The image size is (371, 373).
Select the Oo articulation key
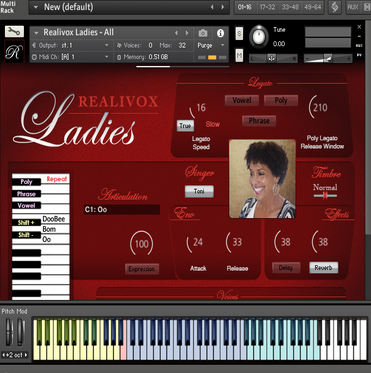47,239
